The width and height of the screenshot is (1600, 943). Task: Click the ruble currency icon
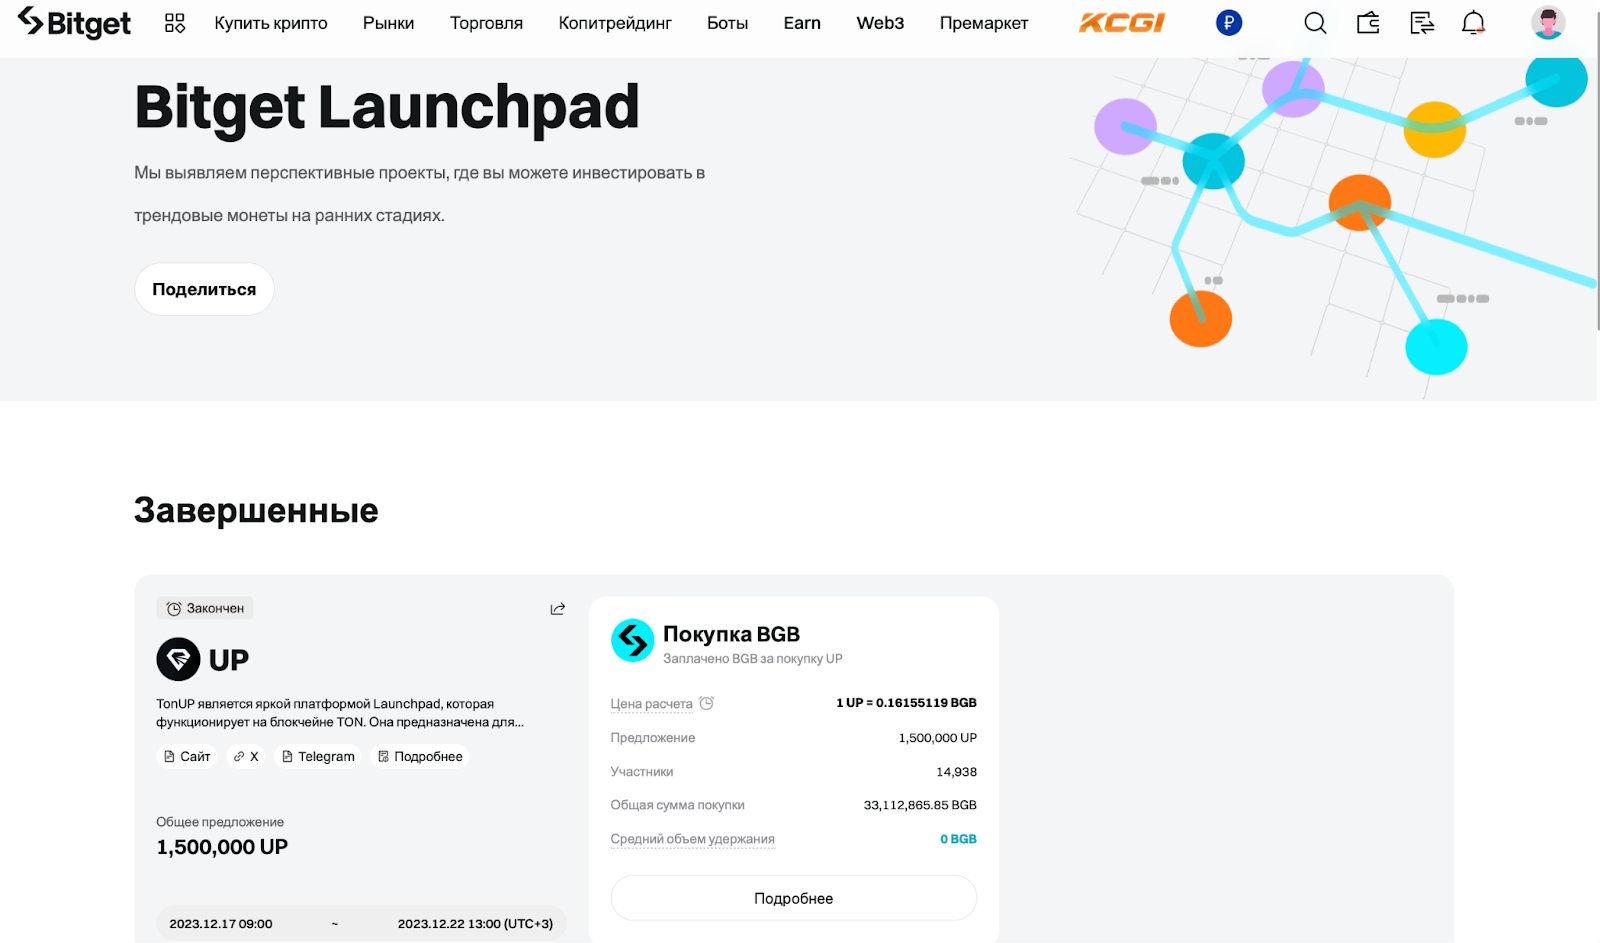click(1229, 23)
